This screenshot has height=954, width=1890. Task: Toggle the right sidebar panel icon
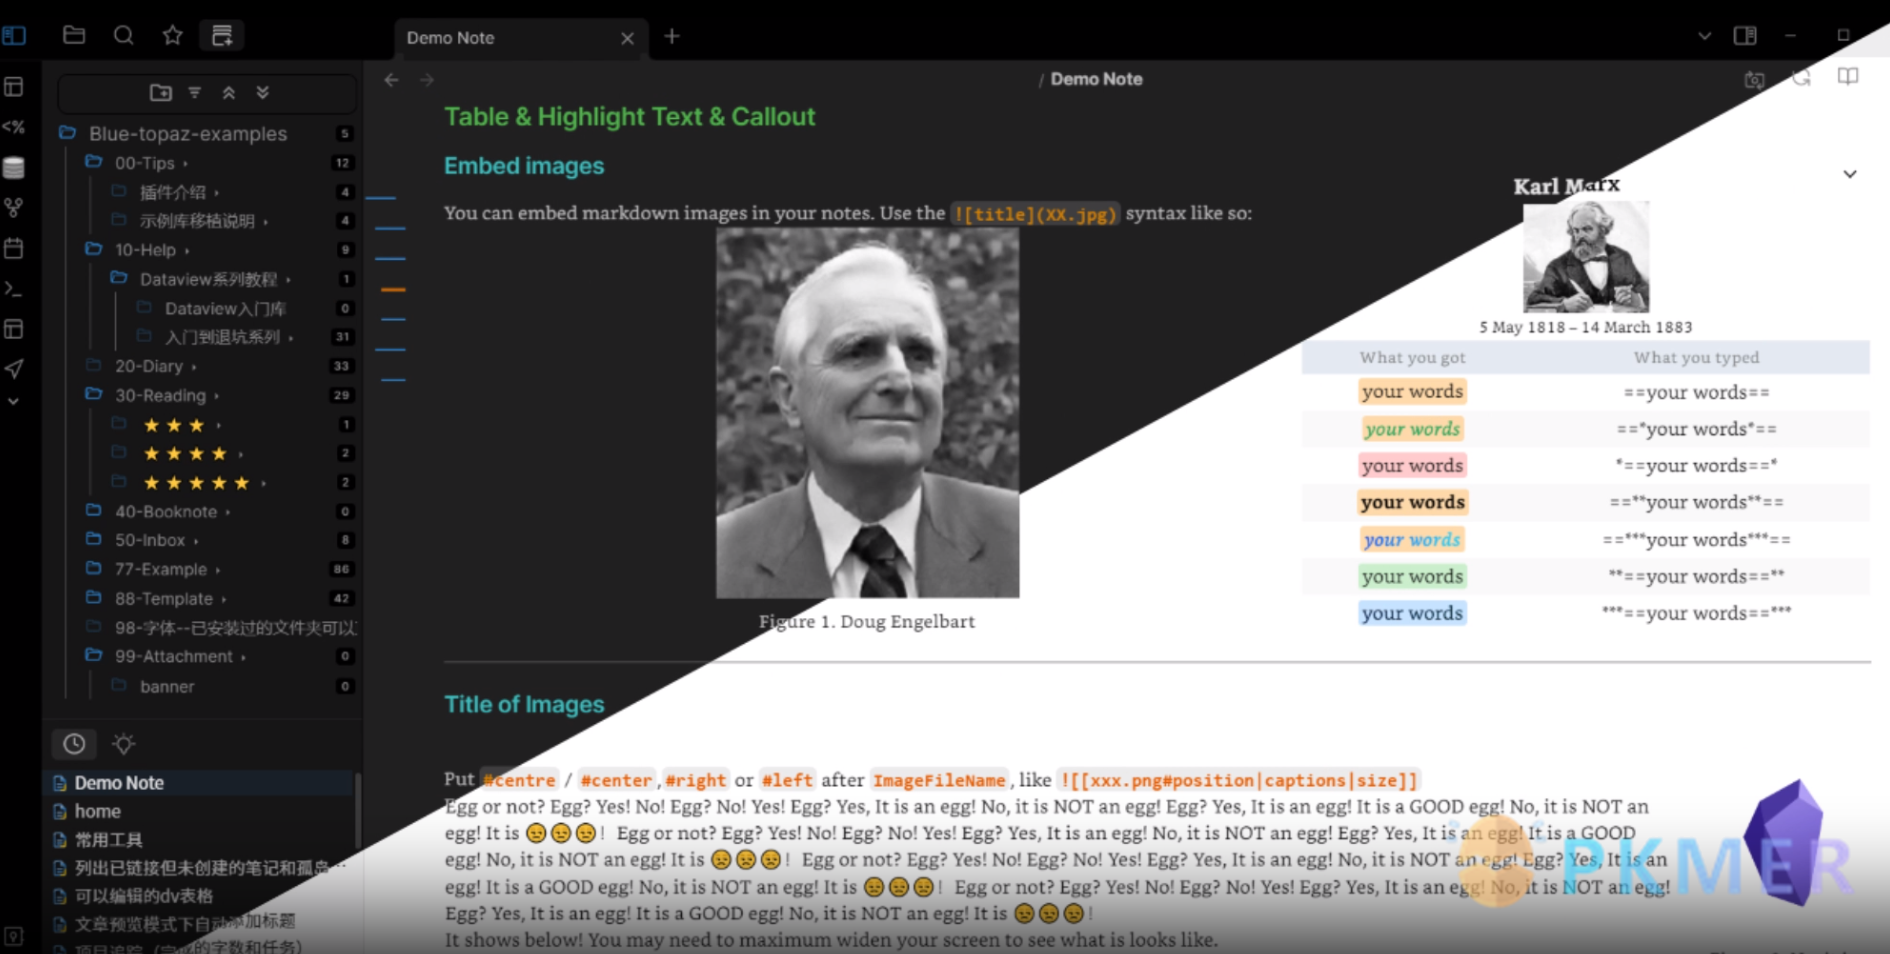tap(1745, 36)
